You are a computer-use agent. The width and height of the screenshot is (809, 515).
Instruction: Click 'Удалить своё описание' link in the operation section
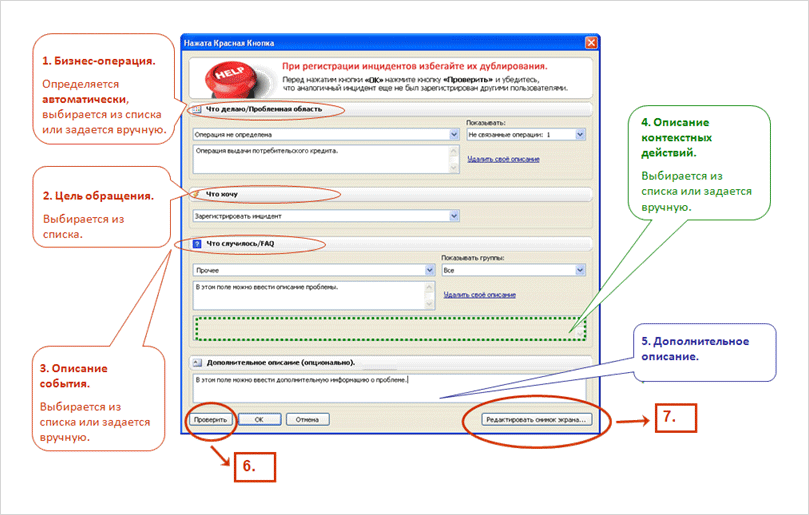503,159
